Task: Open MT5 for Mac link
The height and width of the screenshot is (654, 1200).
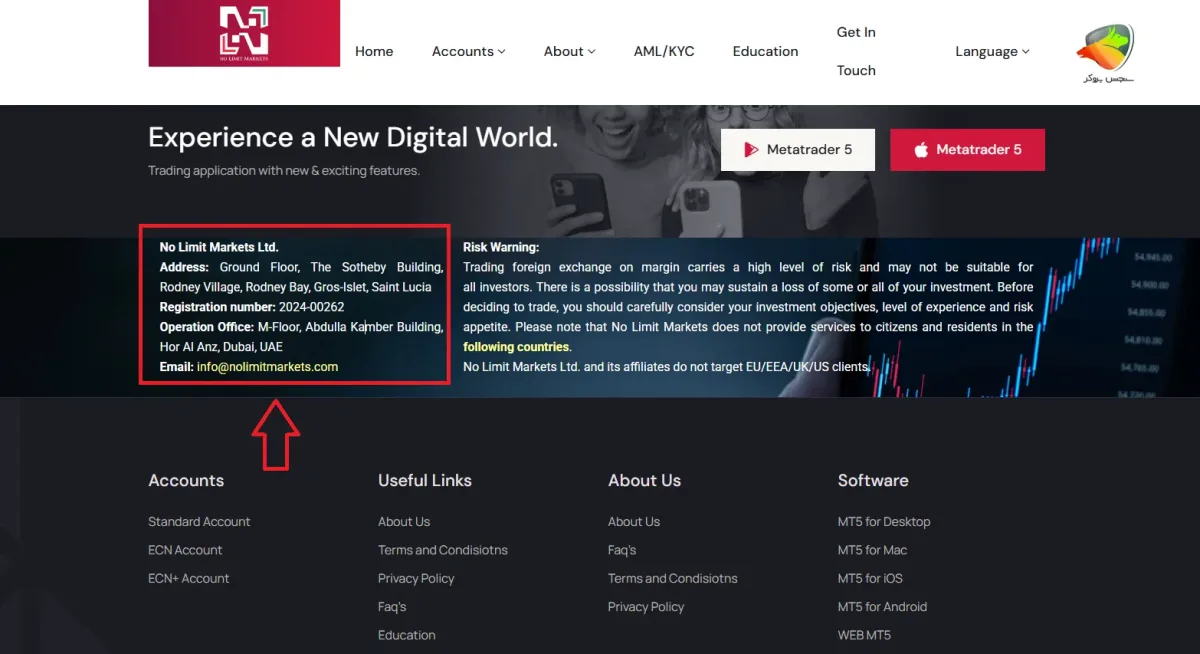Action: pos(873,550)
